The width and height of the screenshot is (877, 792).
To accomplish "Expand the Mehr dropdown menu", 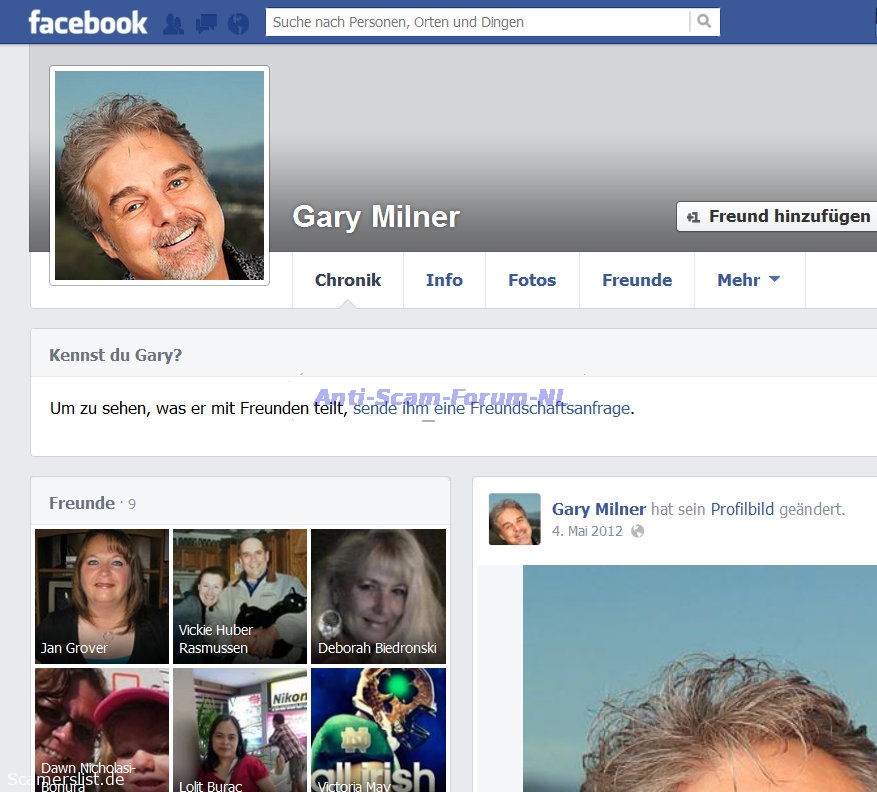I will 748,280.
